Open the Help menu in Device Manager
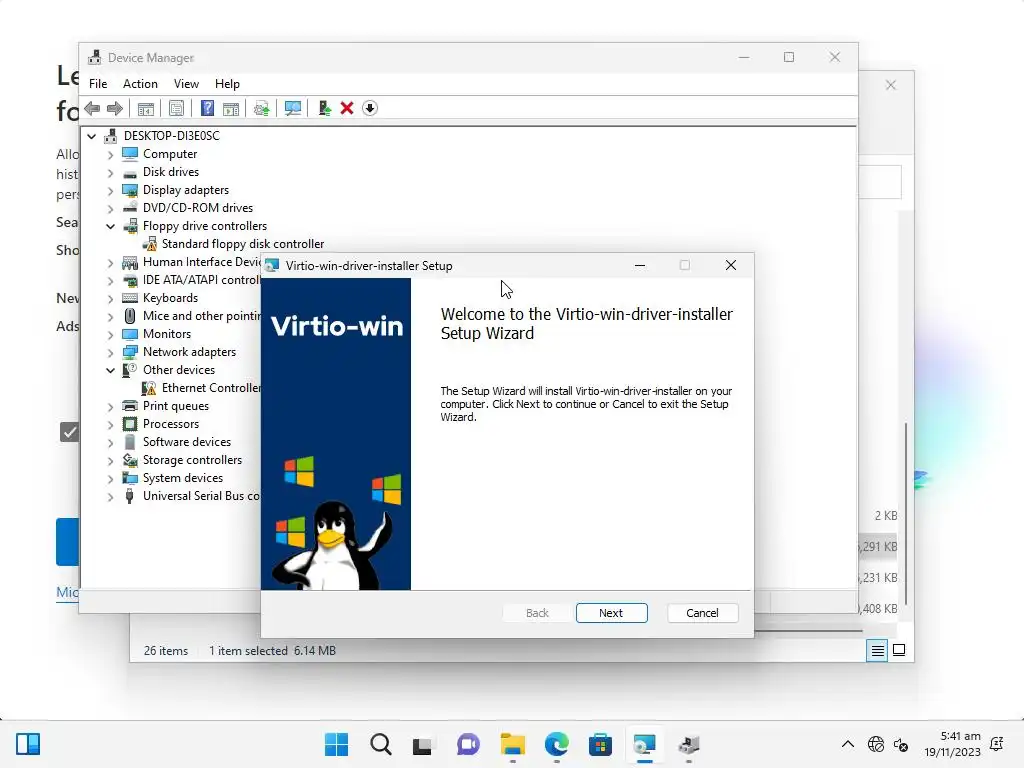1024x768 pixels. 227,84
